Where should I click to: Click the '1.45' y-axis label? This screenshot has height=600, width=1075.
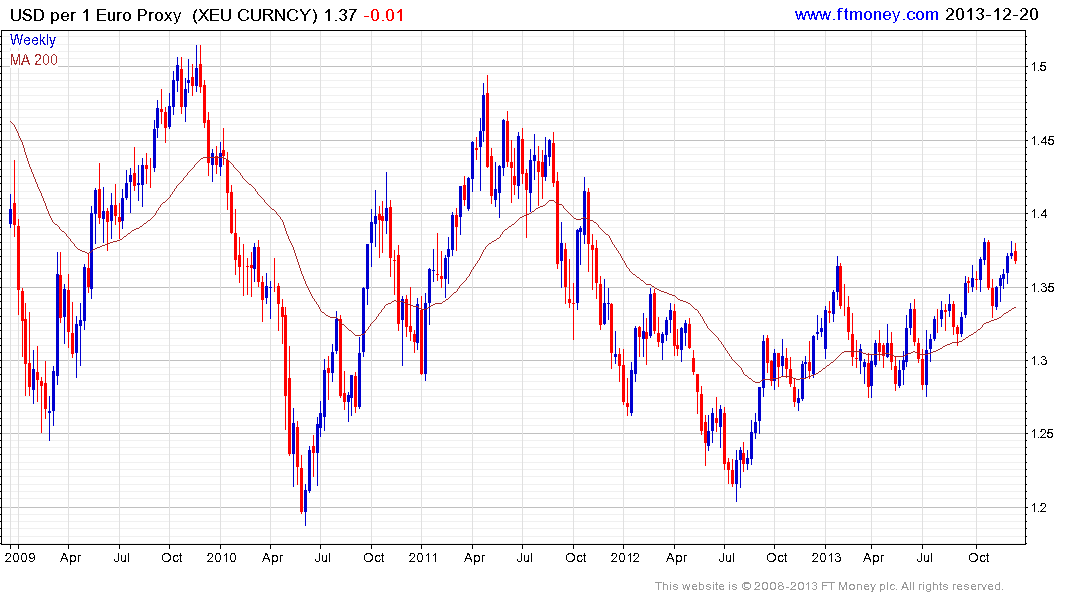point(1042,141)
